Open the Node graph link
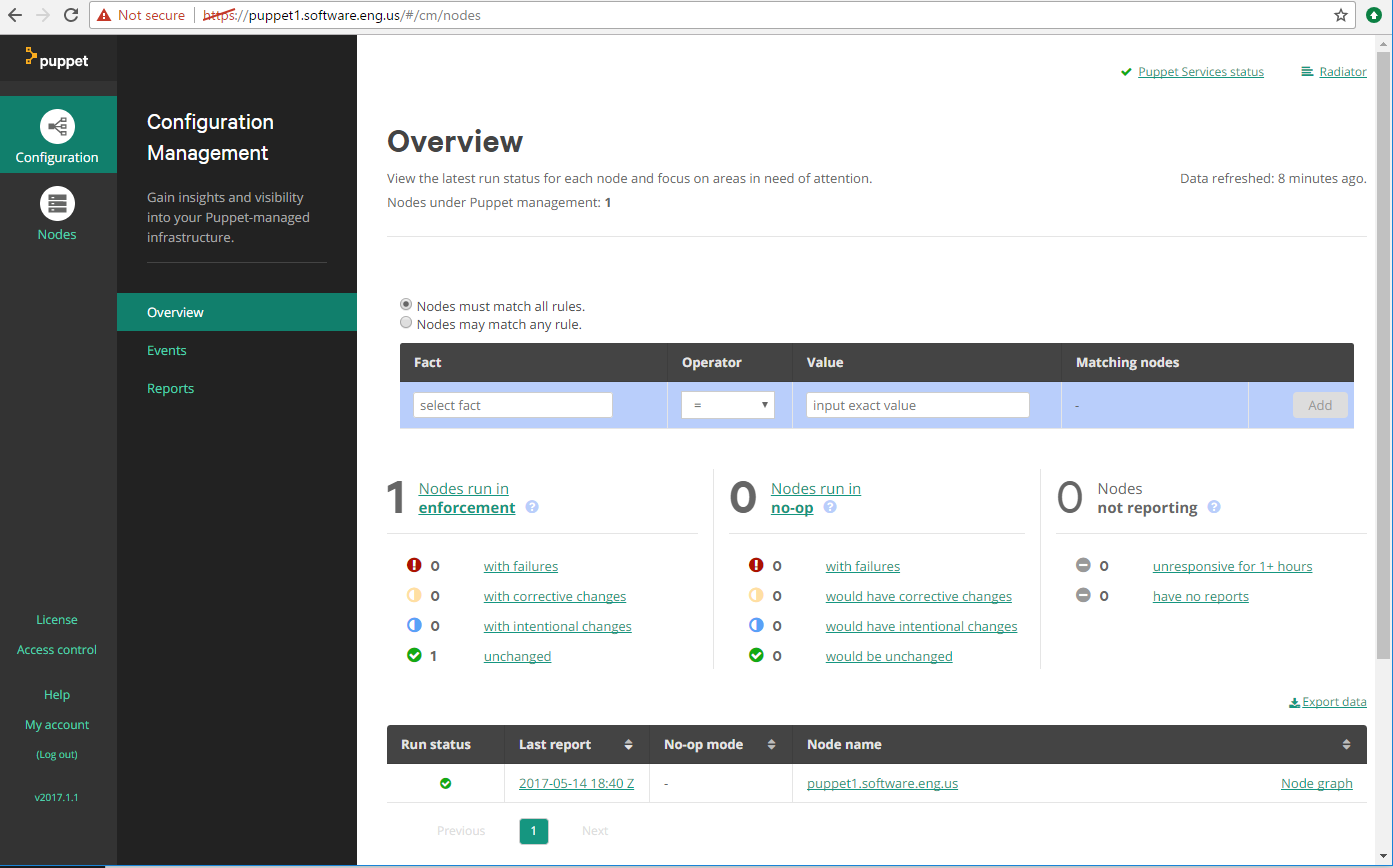Viewport: 1393px width, 868px height. 1316,783
